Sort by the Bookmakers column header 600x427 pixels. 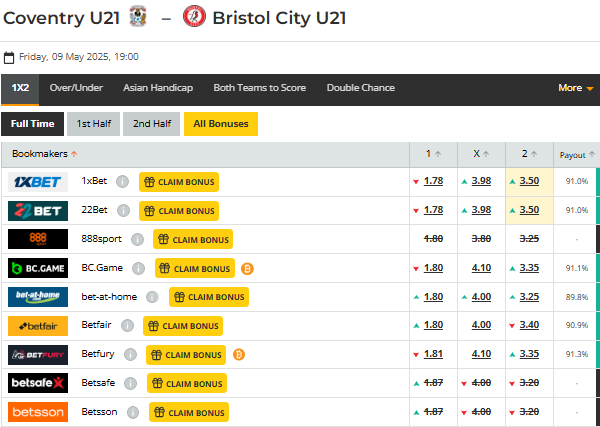(45, 154)
